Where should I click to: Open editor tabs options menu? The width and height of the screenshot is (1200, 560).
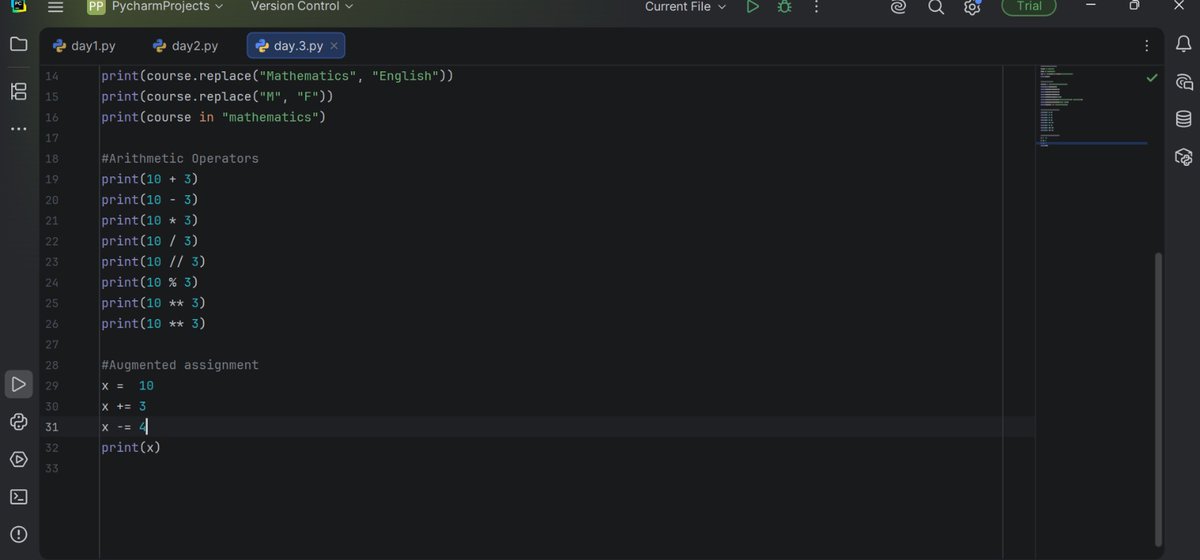(x=1147, y=45)
